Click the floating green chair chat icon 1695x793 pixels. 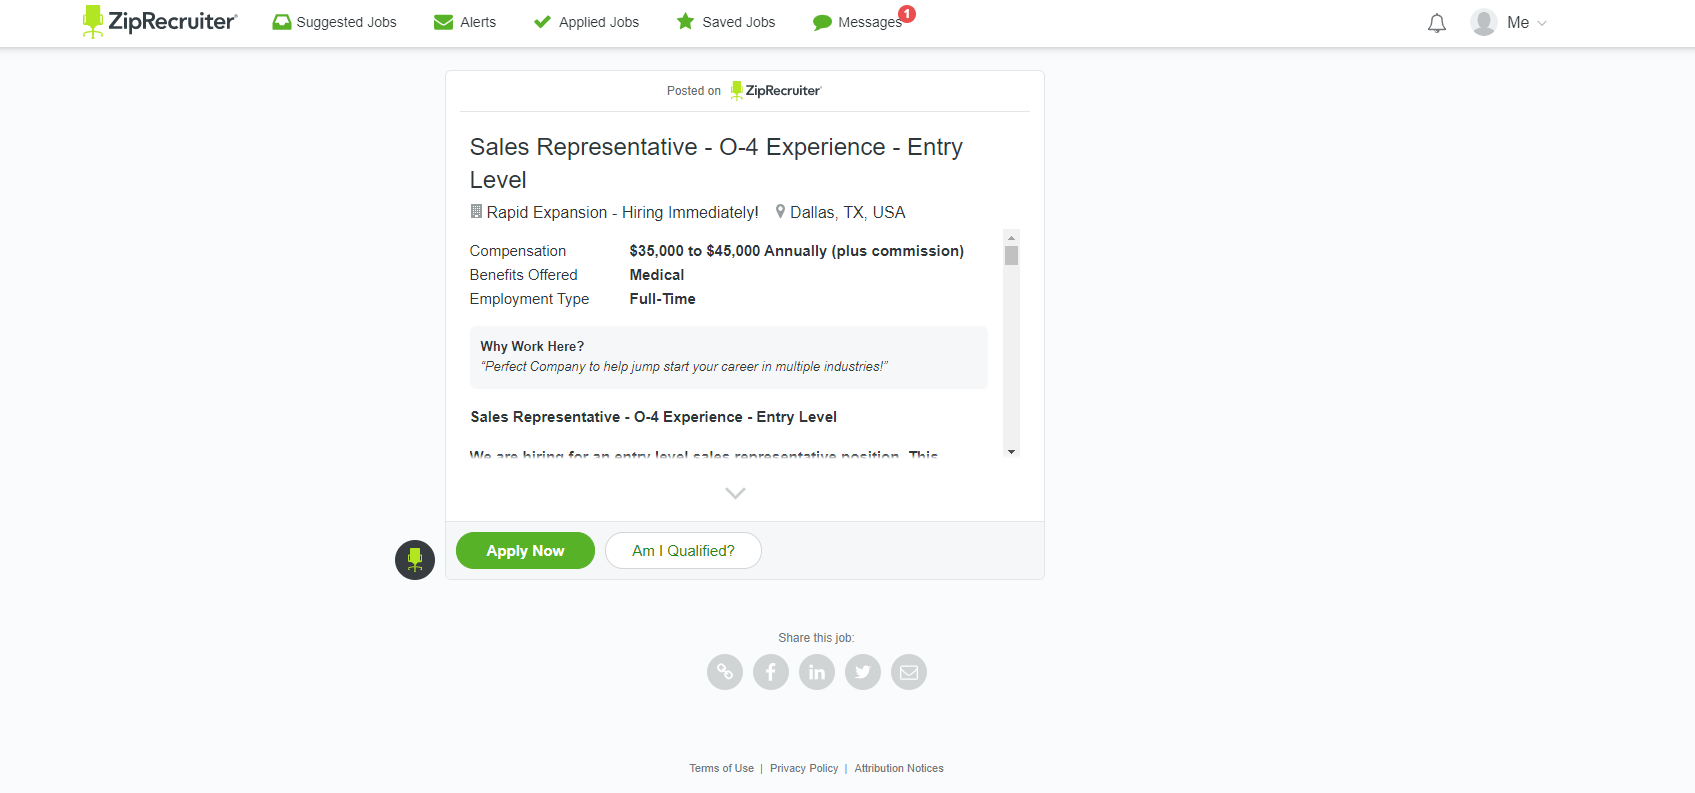pyautogui.click(x=414, y=560)
